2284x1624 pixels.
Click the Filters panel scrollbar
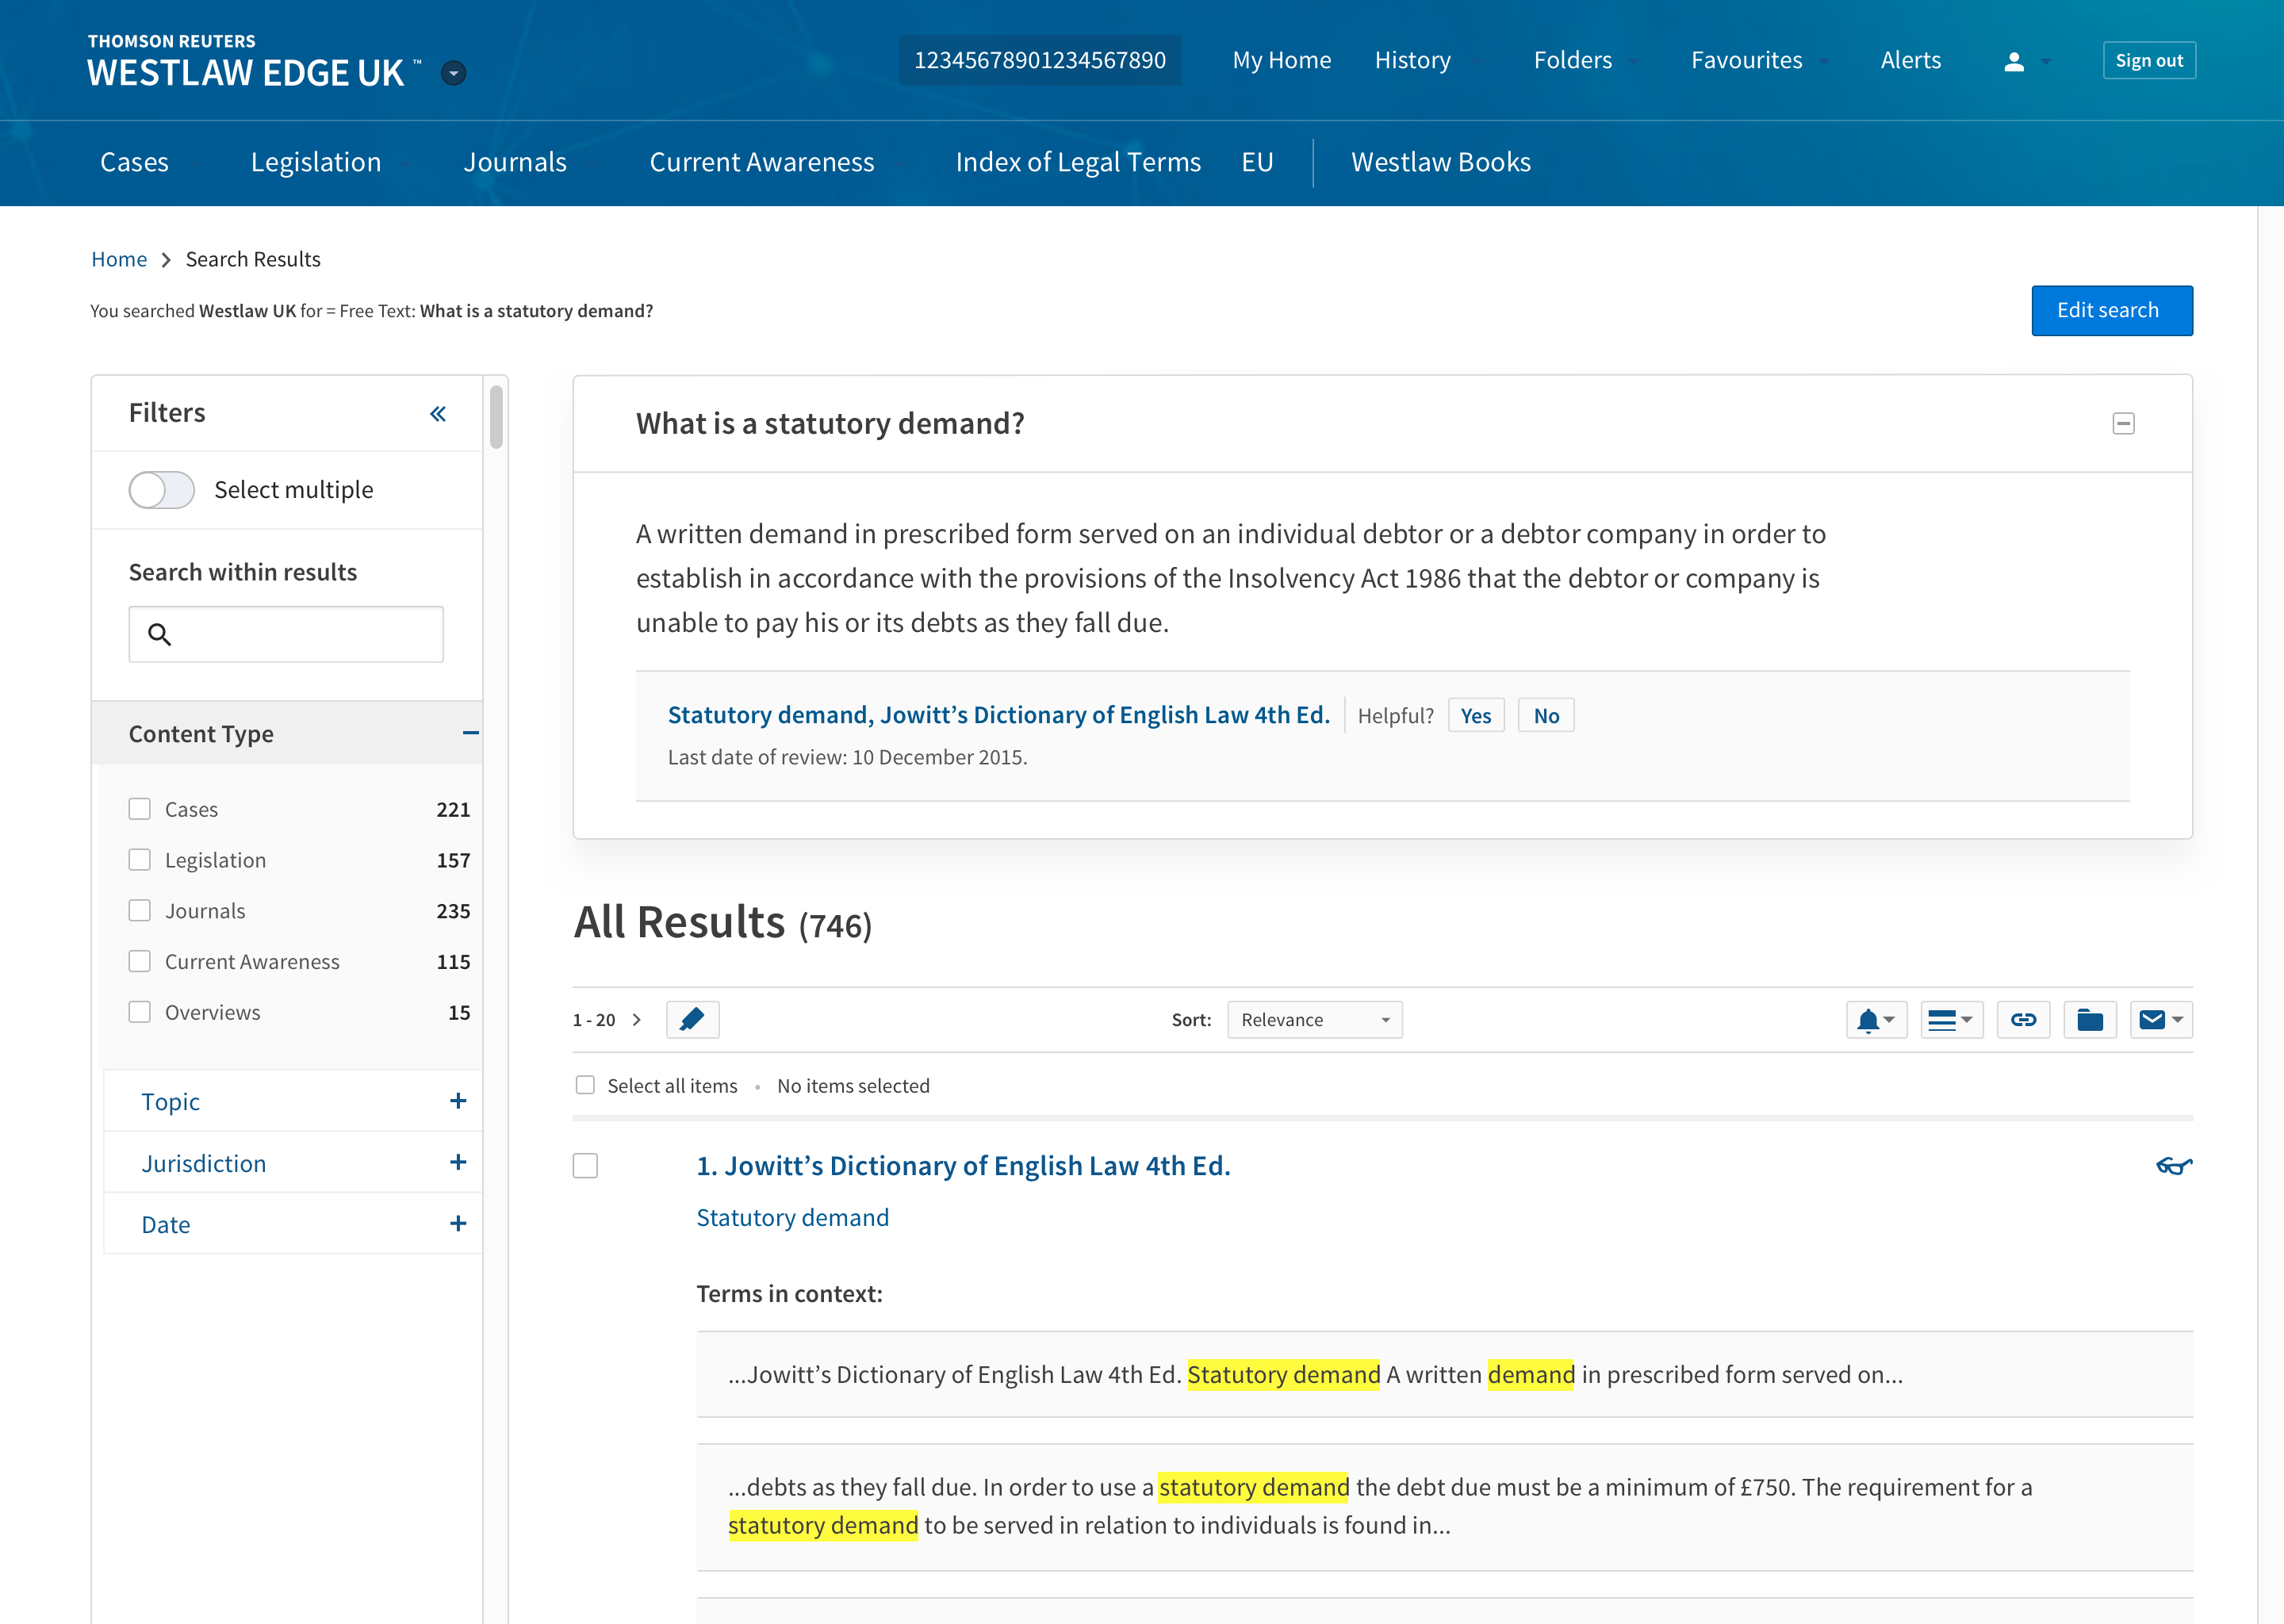(496, 417)
